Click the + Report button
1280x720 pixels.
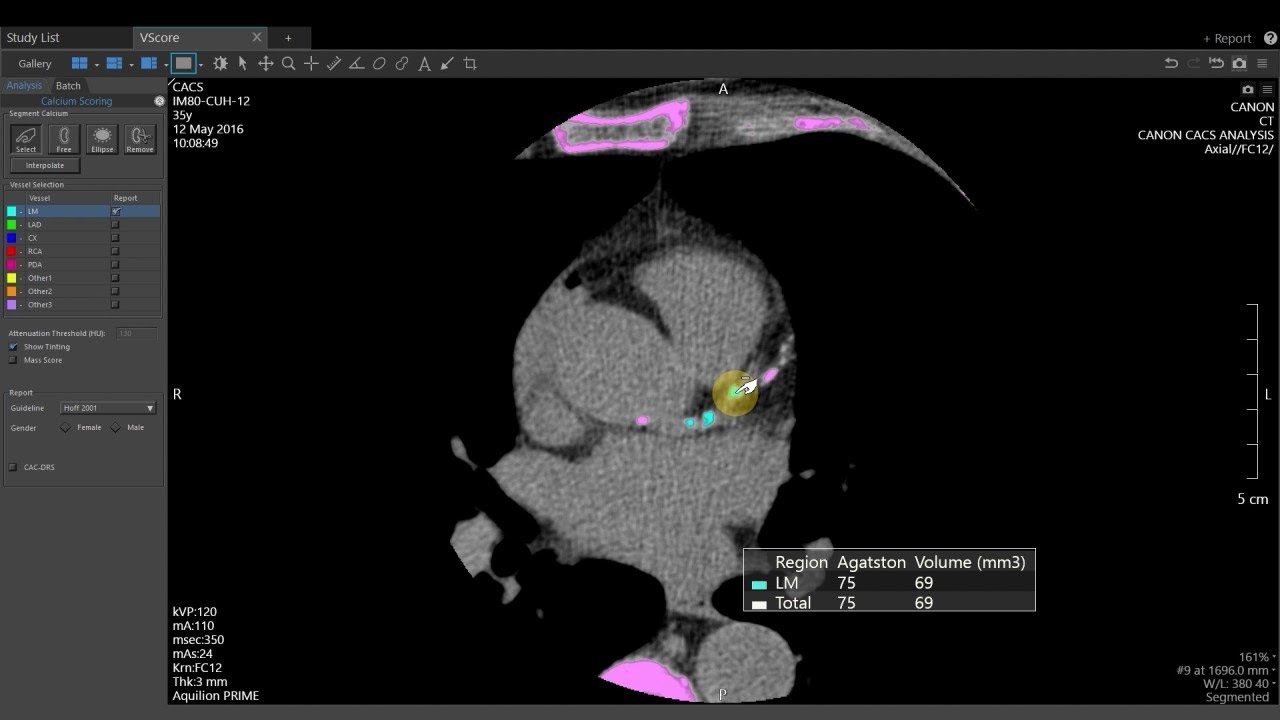pyautogui.click(x=1227, y=38)
